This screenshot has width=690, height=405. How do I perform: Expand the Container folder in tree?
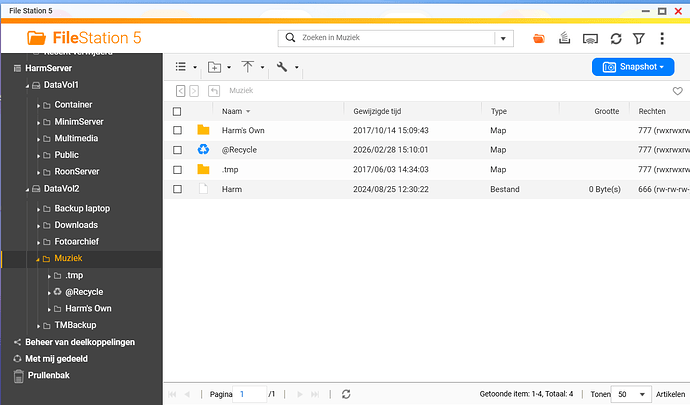coord(38,106)
